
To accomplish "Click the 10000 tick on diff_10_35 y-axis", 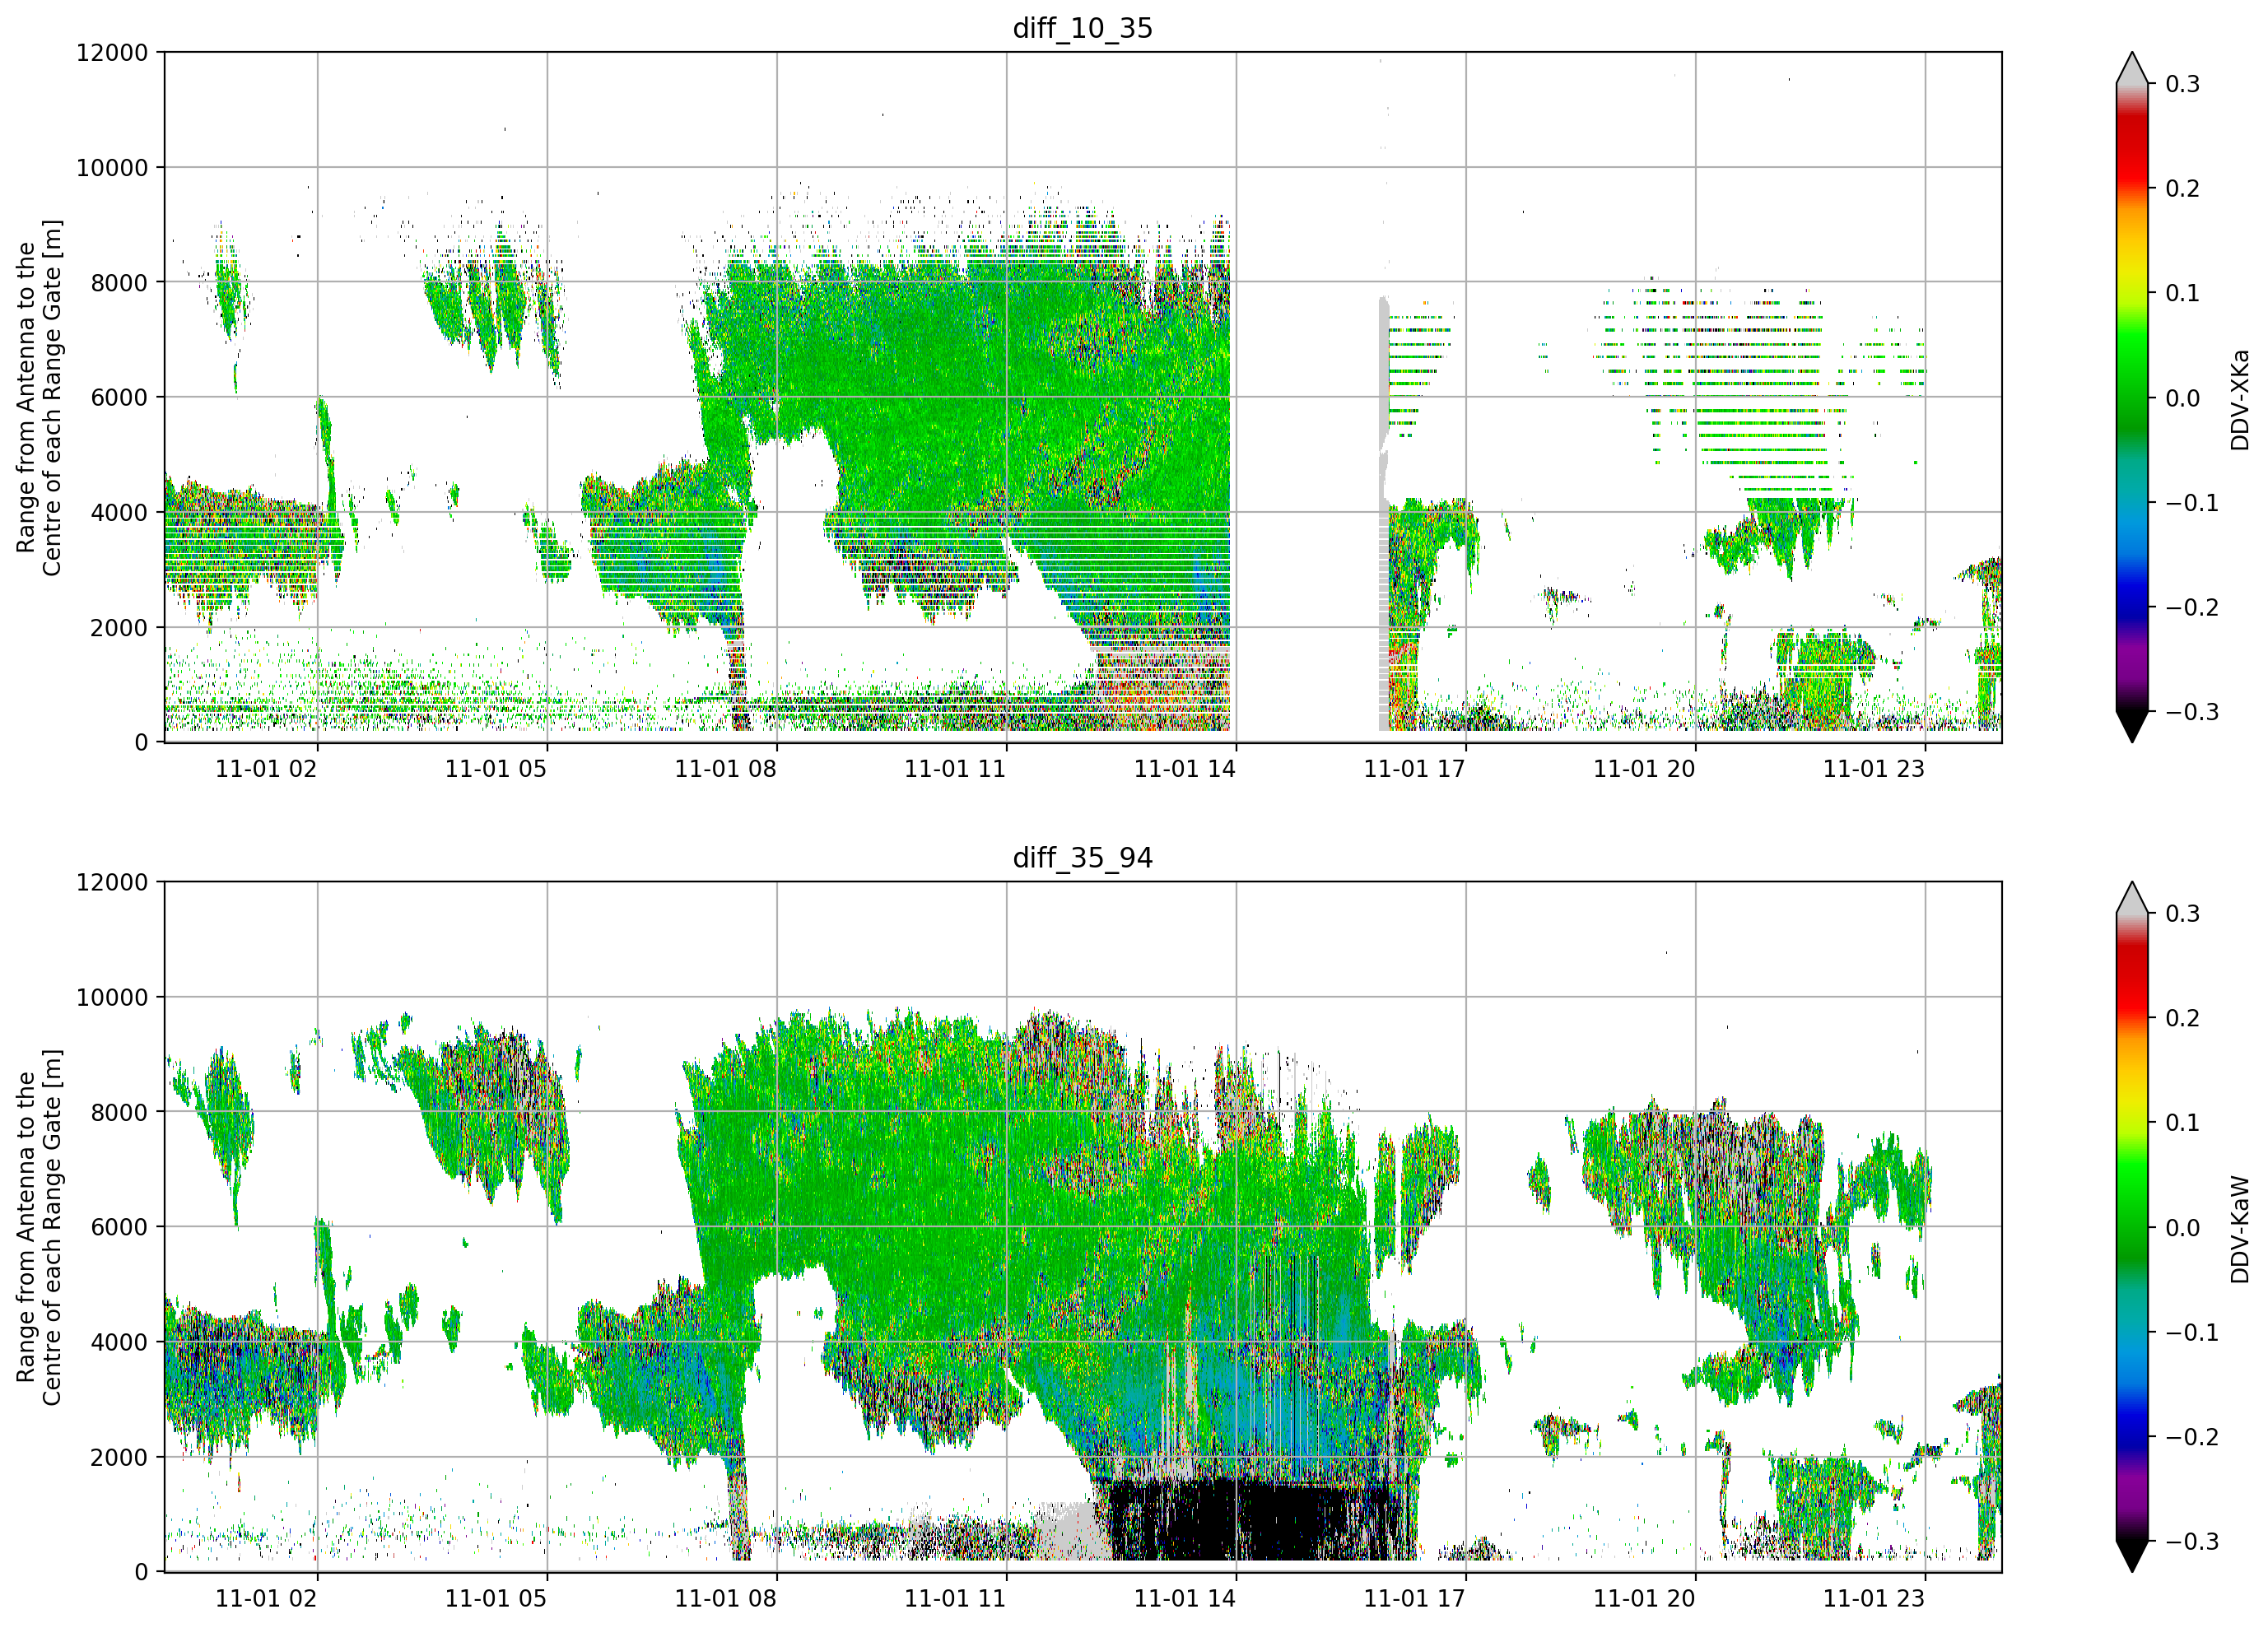I will click(112, 167).
